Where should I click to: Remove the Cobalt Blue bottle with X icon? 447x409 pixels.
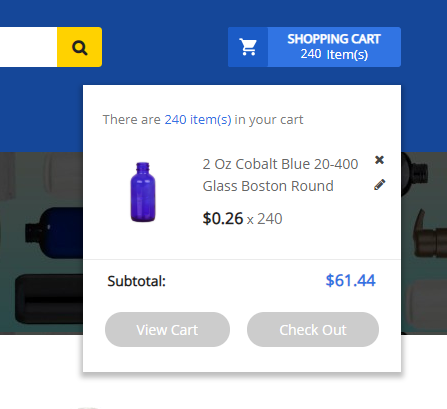pyautogui.click(x=379, y=160)
